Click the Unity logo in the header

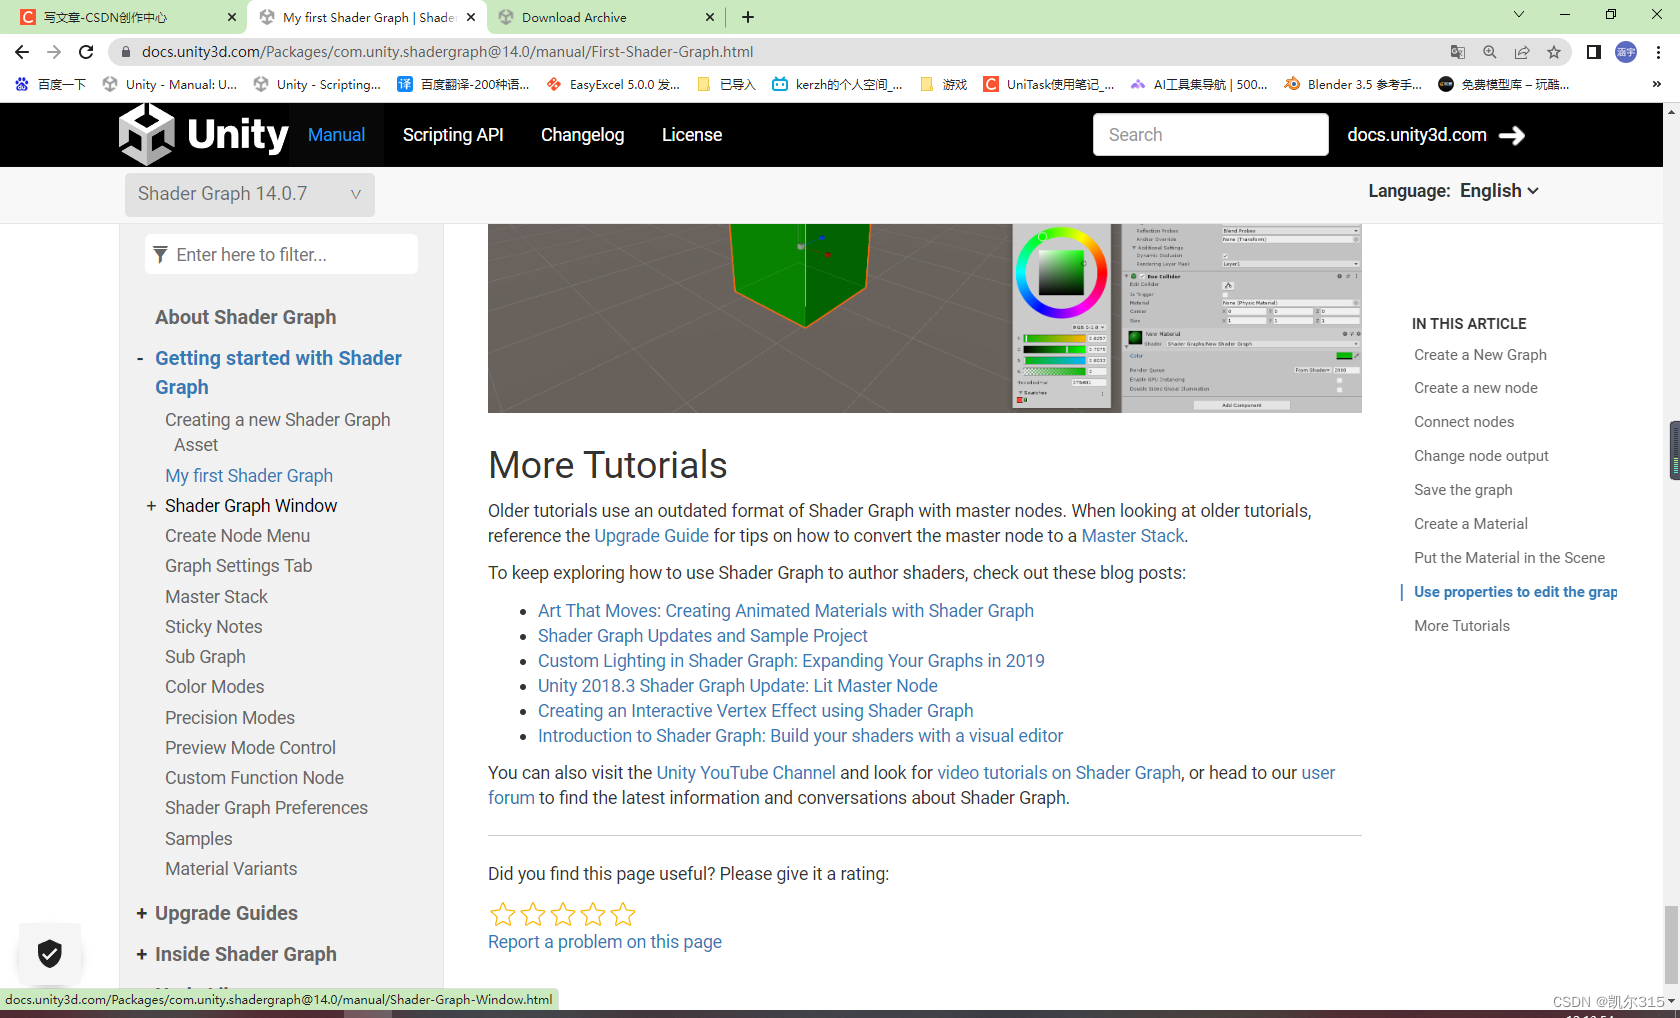tap(203, 134)
